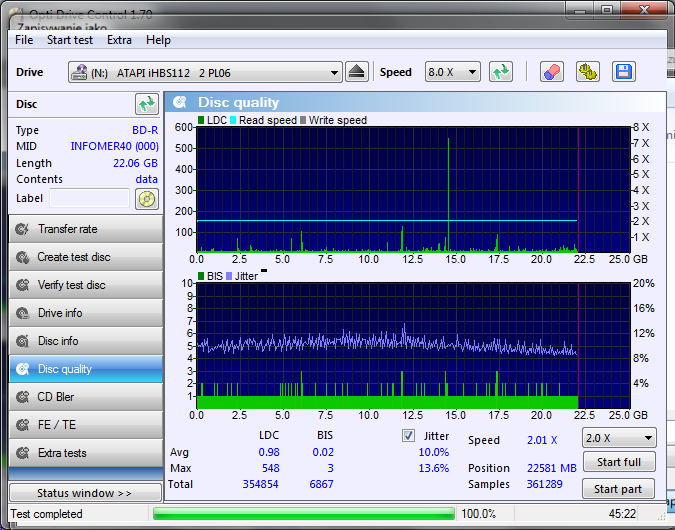Image resolution: width=675 pixels, height=530 pixels.
Task: Click the Create test disc icon
Action: 22,257
